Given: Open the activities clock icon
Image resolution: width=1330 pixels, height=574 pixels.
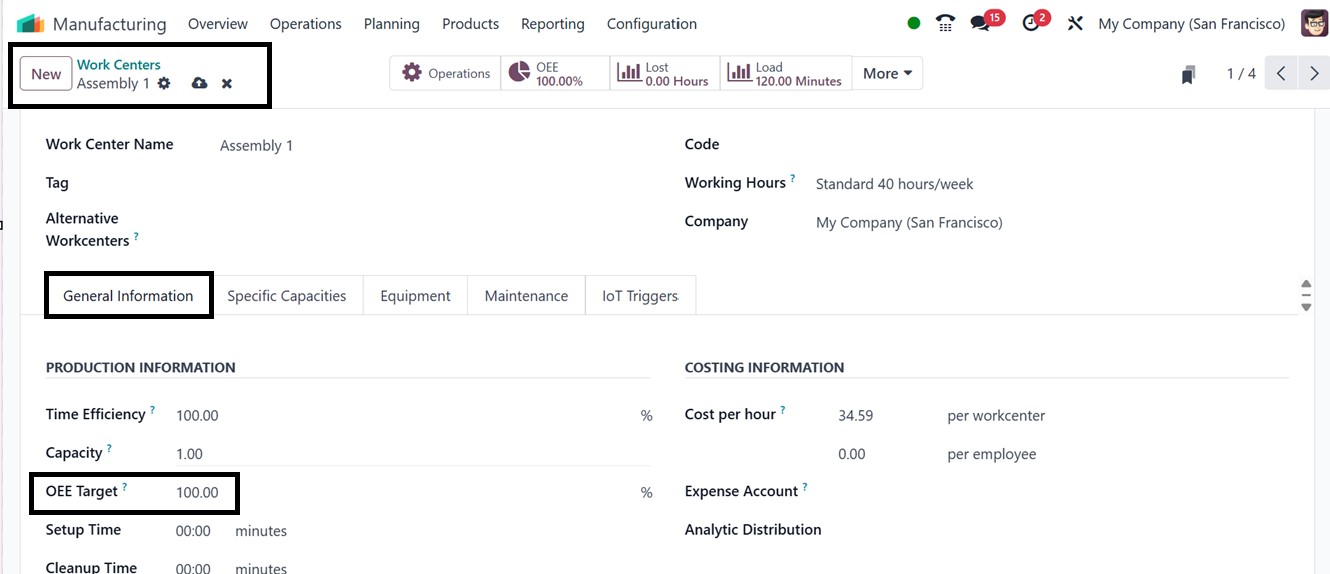Looking at the screenshot, I should tap(1032, 23).
